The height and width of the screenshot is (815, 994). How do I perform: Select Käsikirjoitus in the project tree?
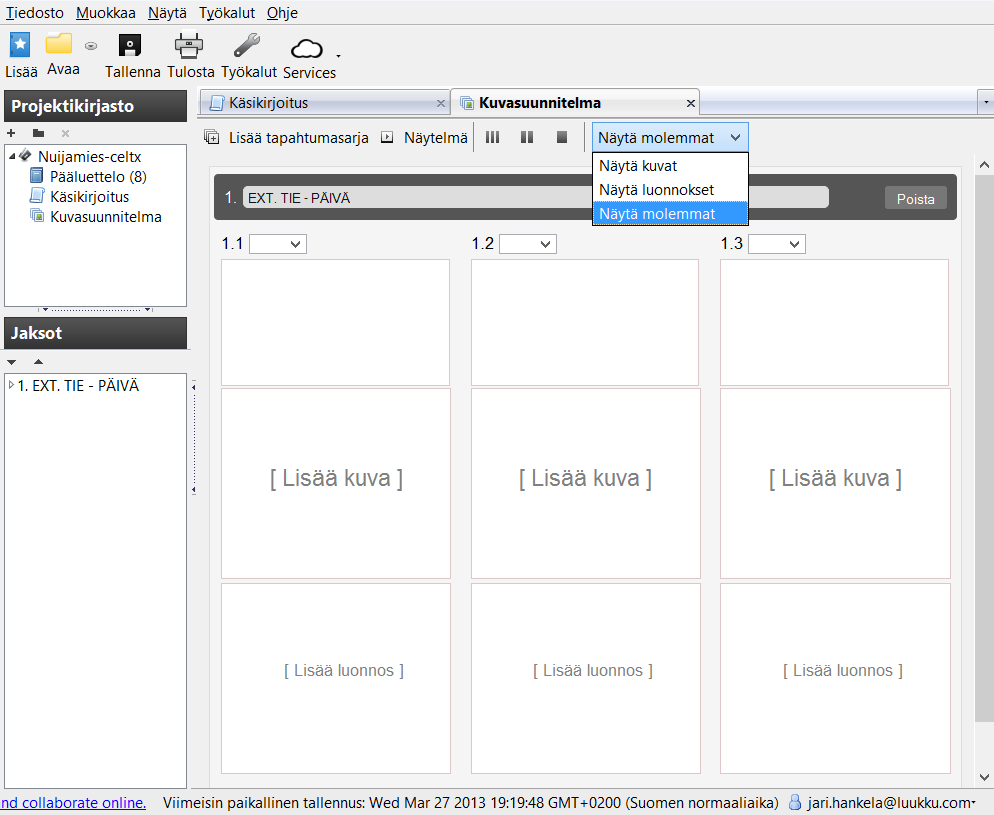click(89, 197)
